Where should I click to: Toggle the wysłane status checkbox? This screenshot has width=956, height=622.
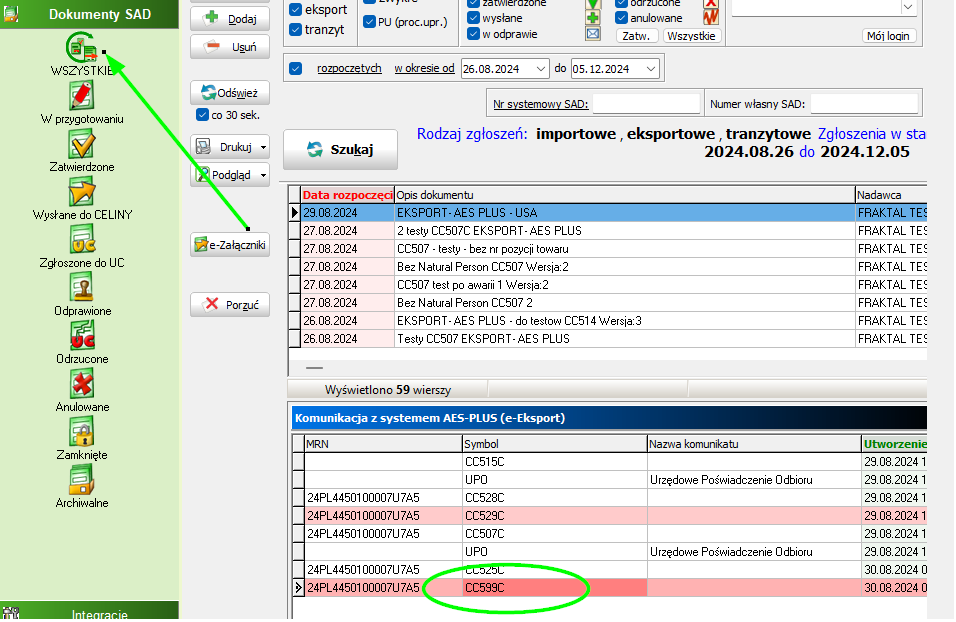click(x=473, y=18)
